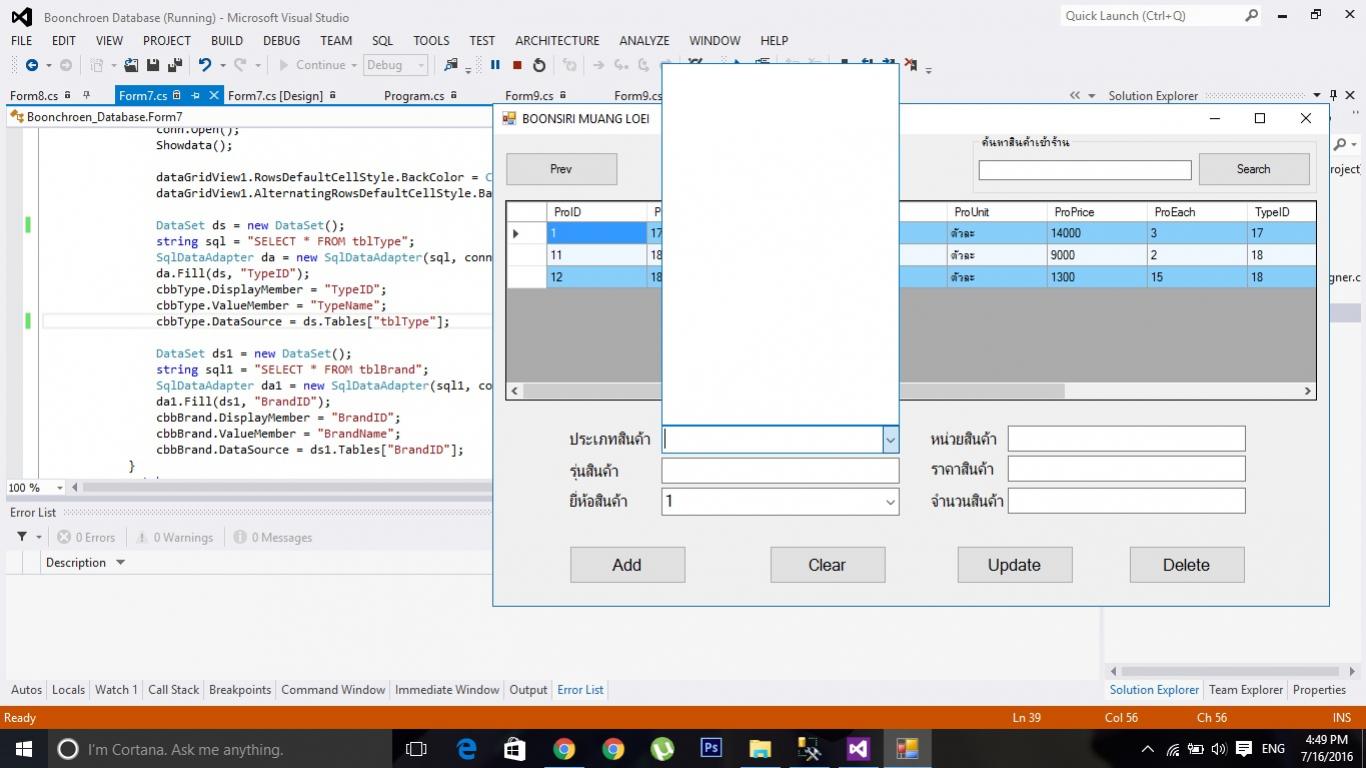Close the Form7.cs tab with X
Viewport: 1366px width, 768px height.
point(214,96)
